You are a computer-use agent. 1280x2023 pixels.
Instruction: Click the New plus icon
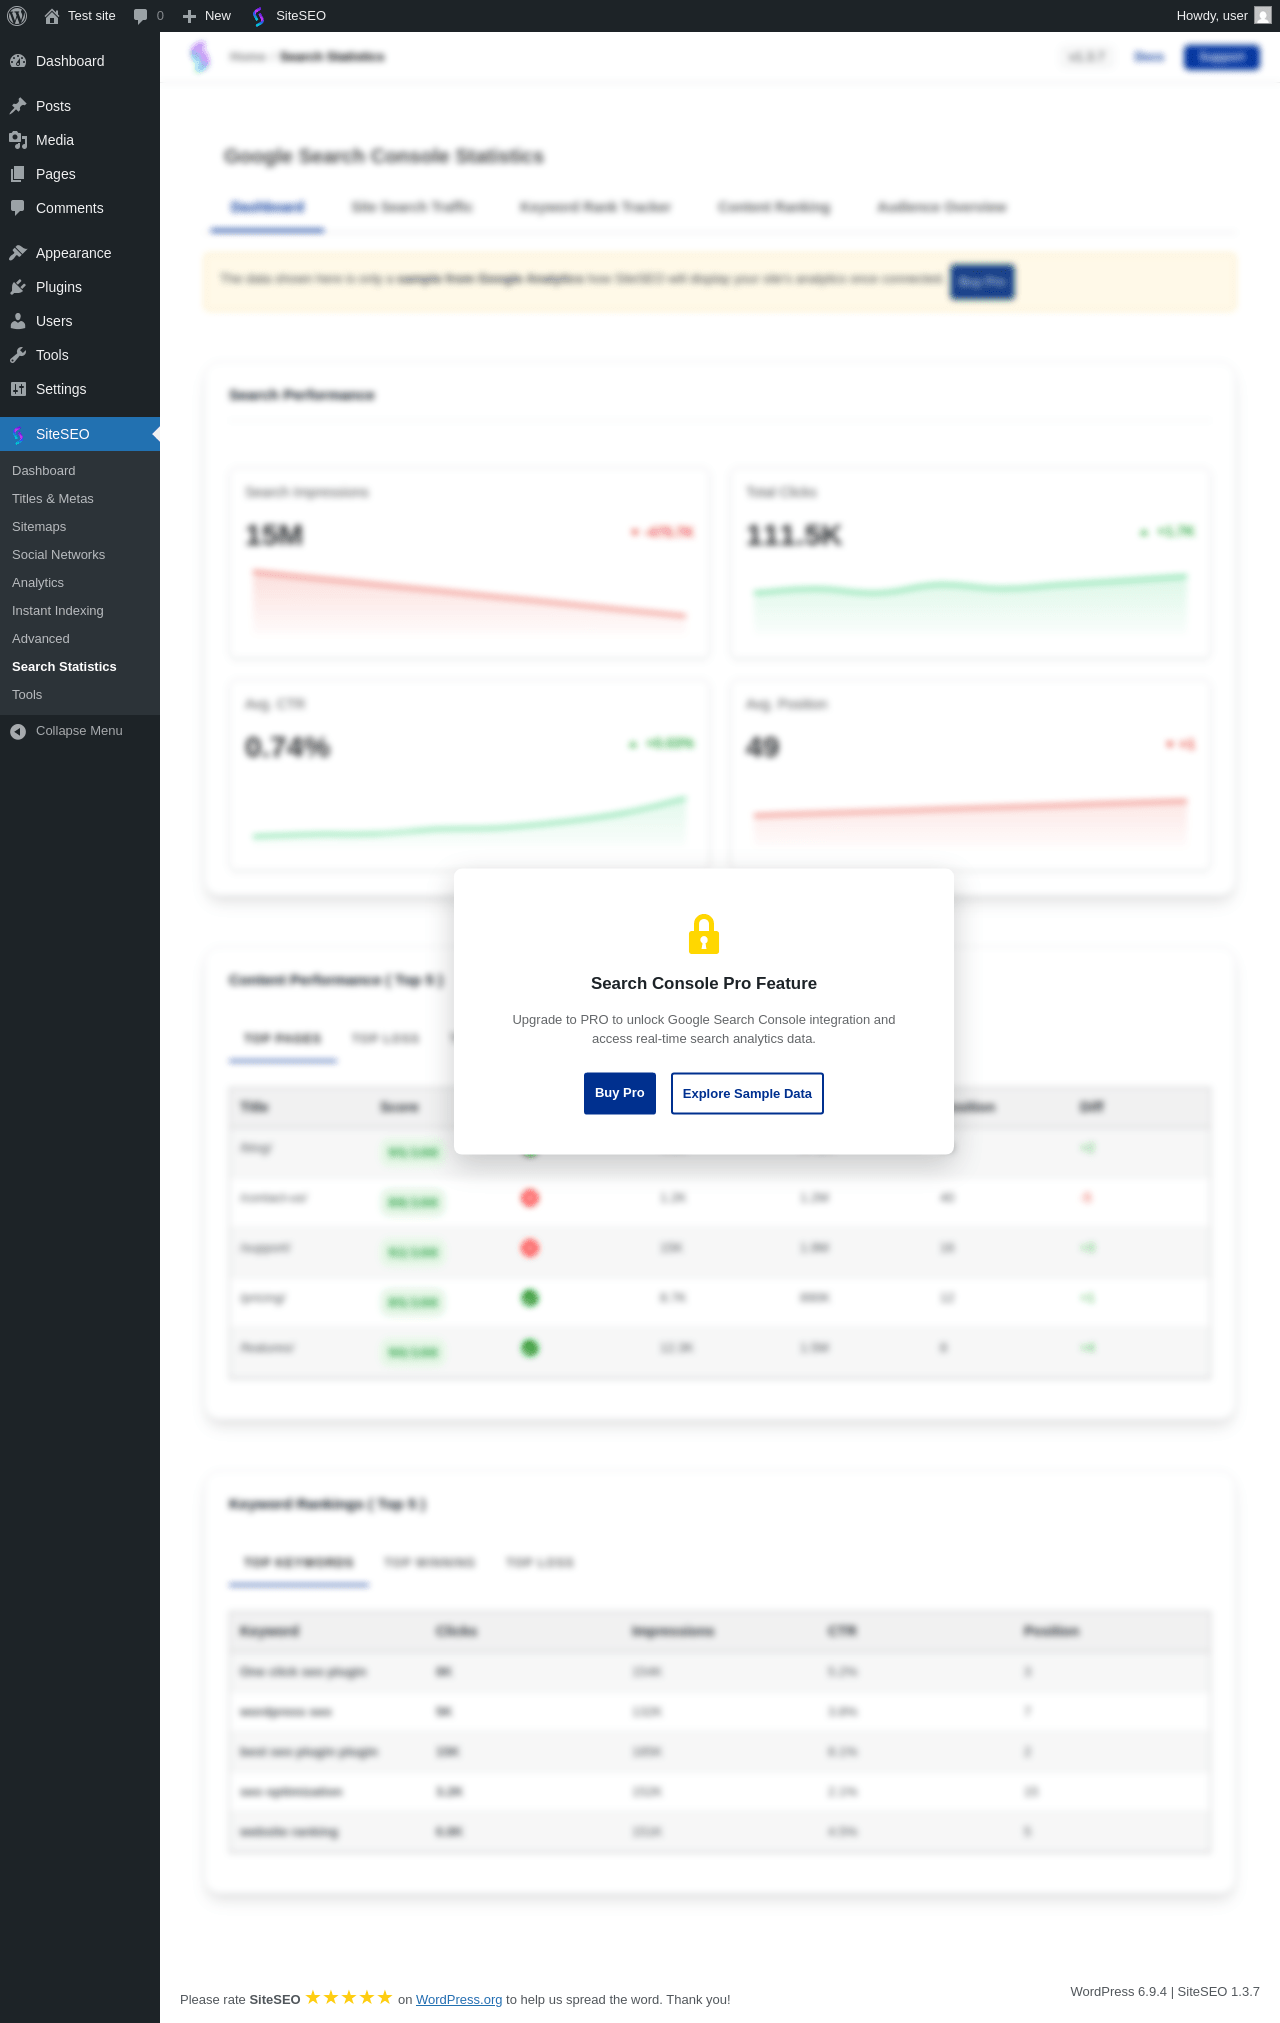coord(189,16)
